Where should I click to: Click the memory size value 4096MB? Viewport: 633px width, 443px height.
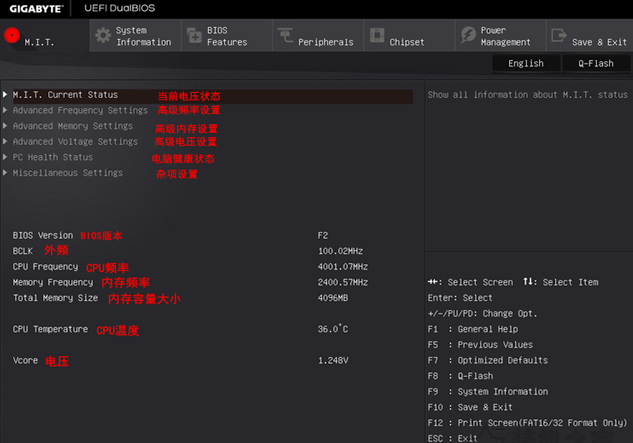333,298
